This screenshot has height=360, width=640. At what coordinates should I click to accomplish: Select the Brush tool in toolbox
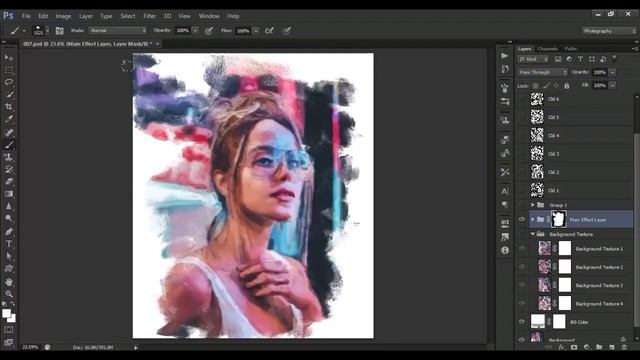[9, 145]
